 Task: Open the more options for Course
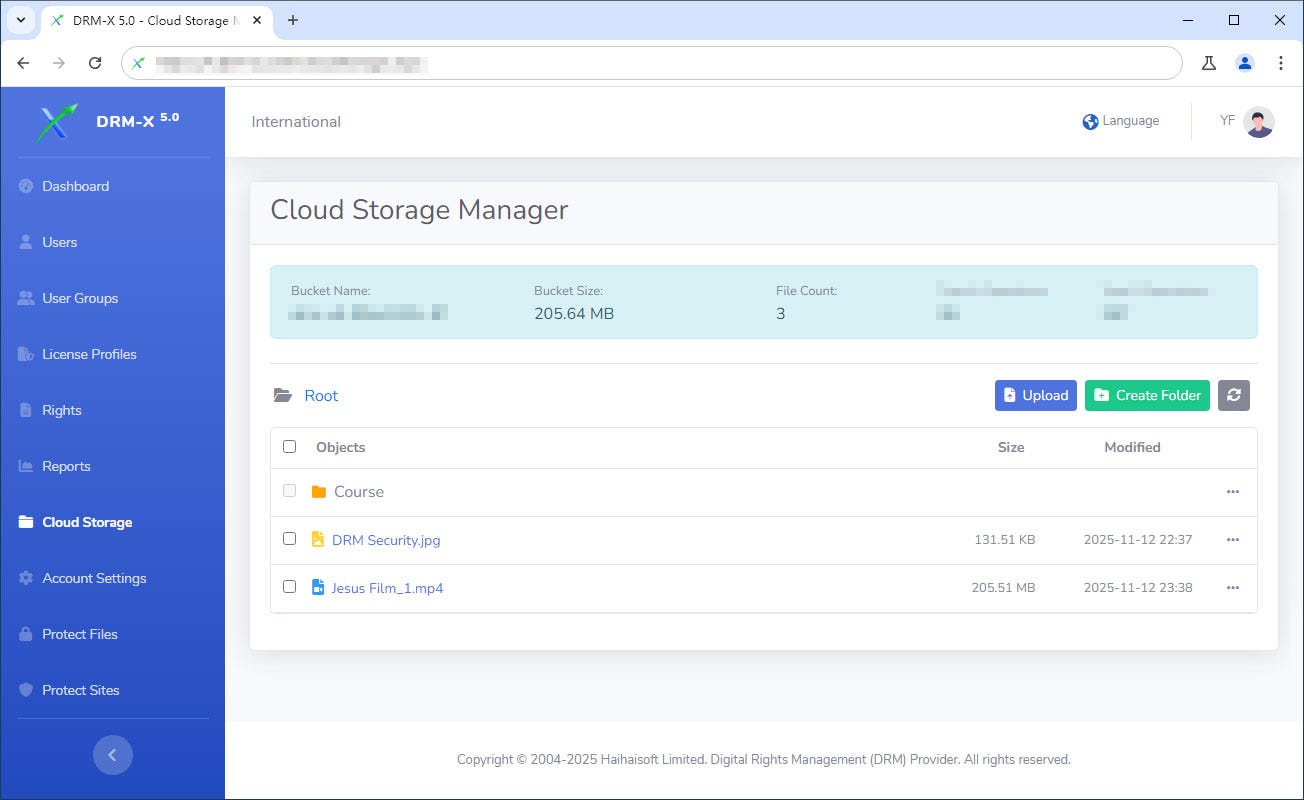pos(1233,492)
